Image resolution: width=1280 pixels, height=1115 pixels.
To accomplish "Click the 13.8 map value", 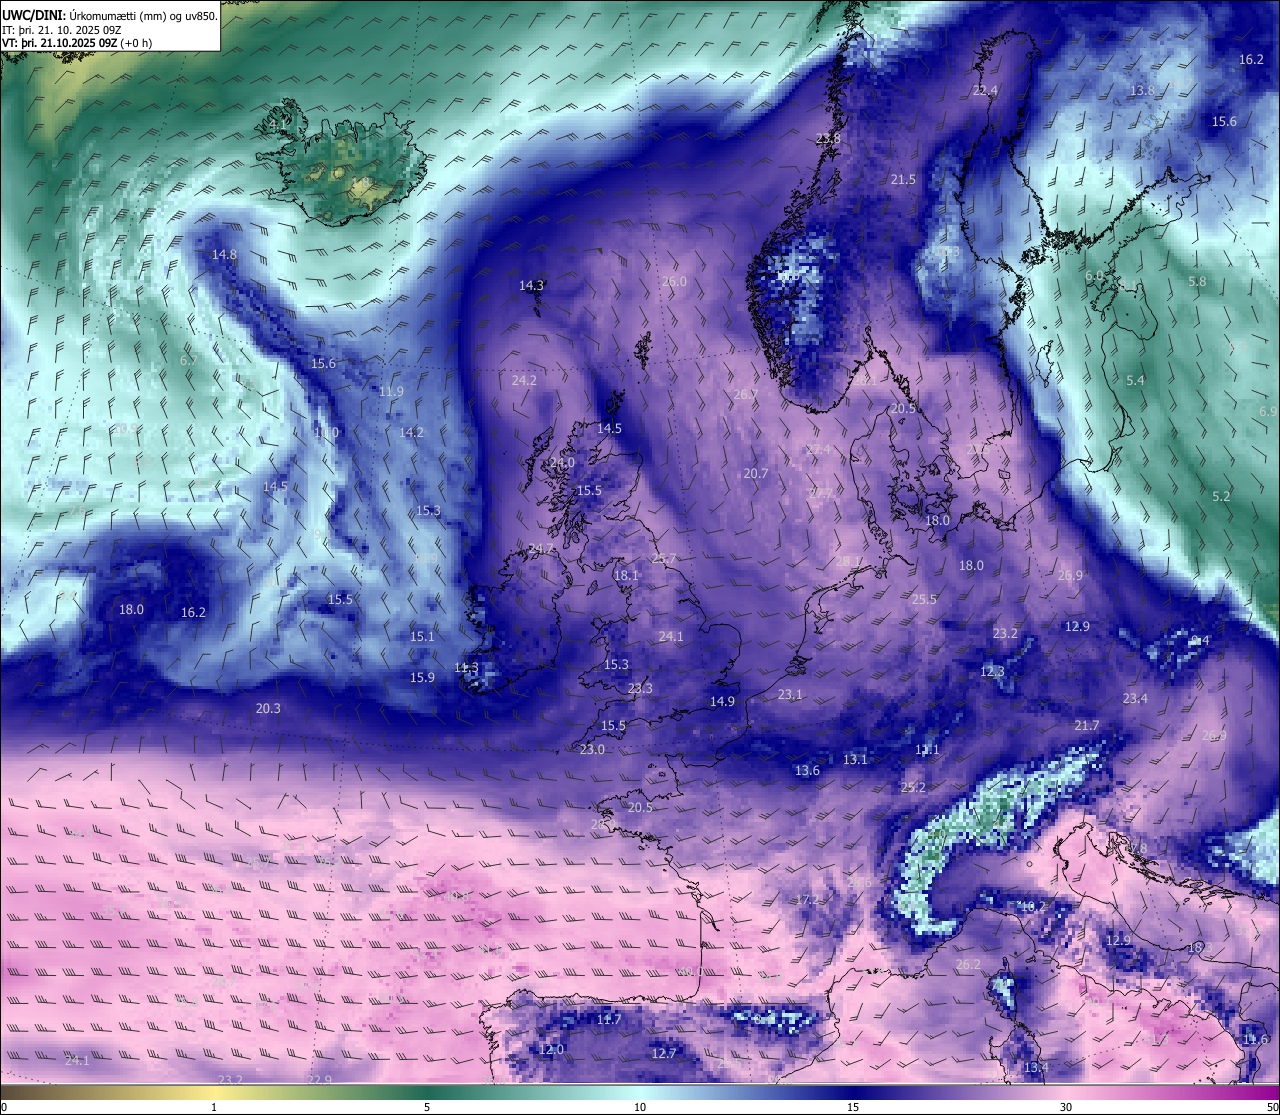I will click(x=1142, y=90).
